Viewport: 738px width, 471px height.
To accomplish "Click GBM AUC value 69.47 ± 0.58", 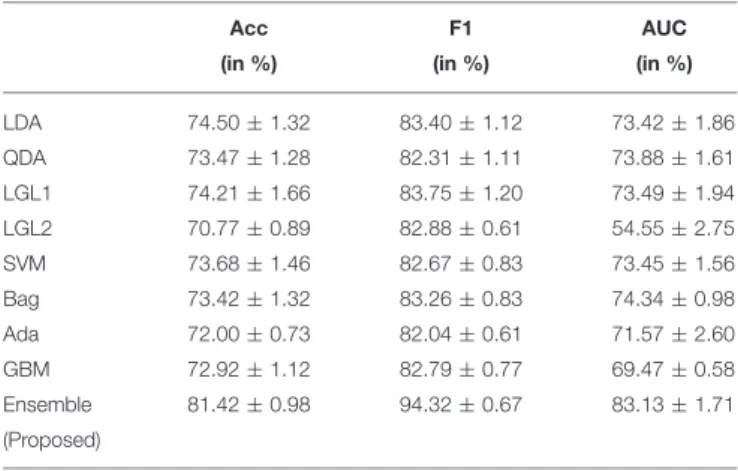I will (673, 369).
